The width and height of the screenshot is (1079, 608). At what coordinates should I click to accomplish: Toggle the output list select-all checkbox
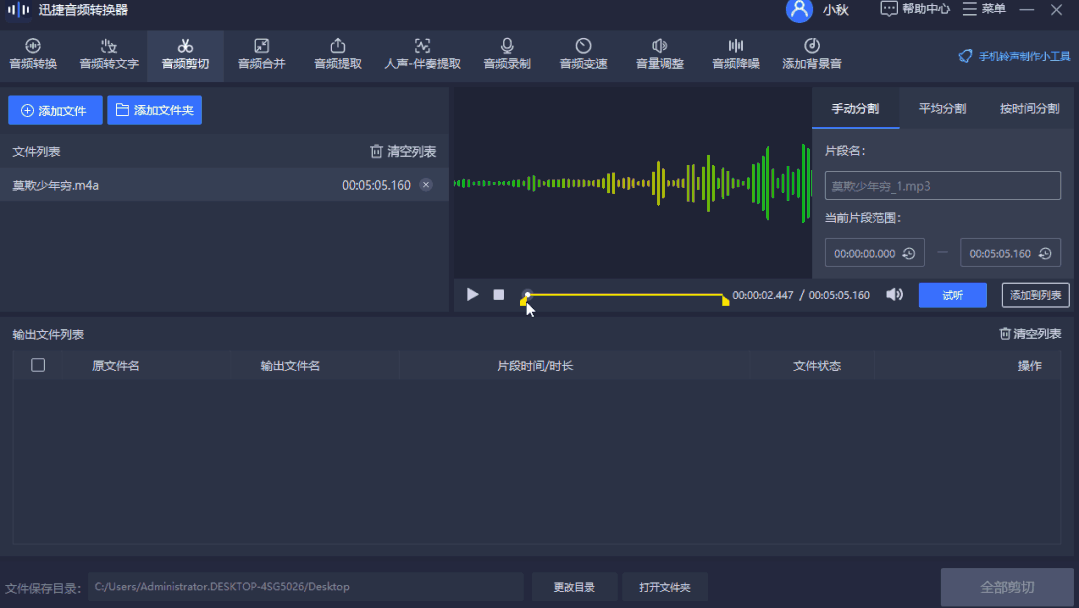(x=38, y=365)
